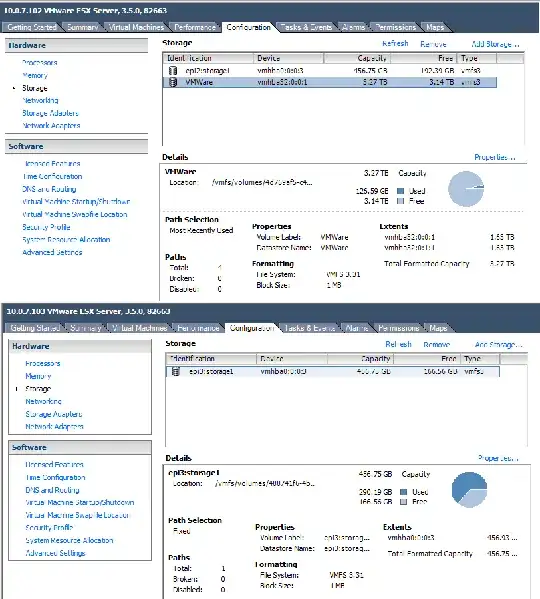The image size is (540, 599).
Task: Open Processors under Hardware on 10.0.7.102
Action: click(40, 63)
